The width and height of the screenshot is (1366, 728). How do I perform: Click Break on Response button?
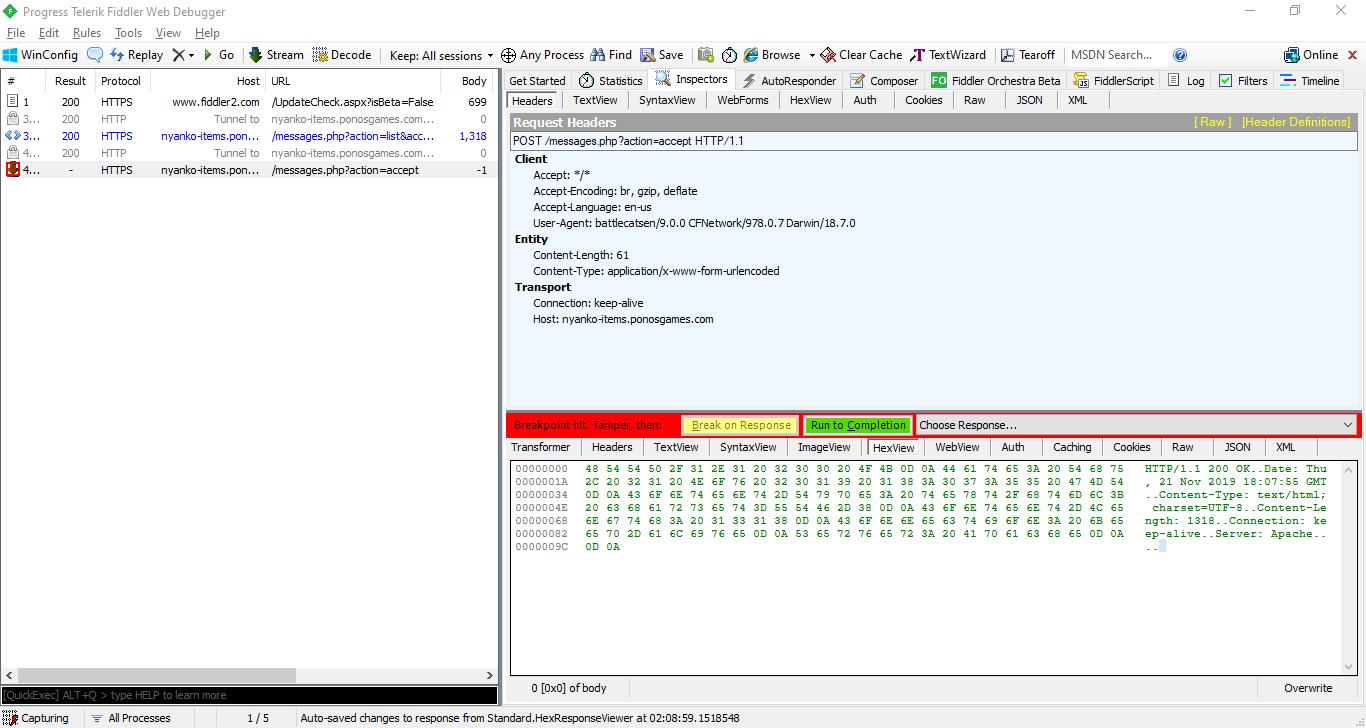(x=741, y=425)
